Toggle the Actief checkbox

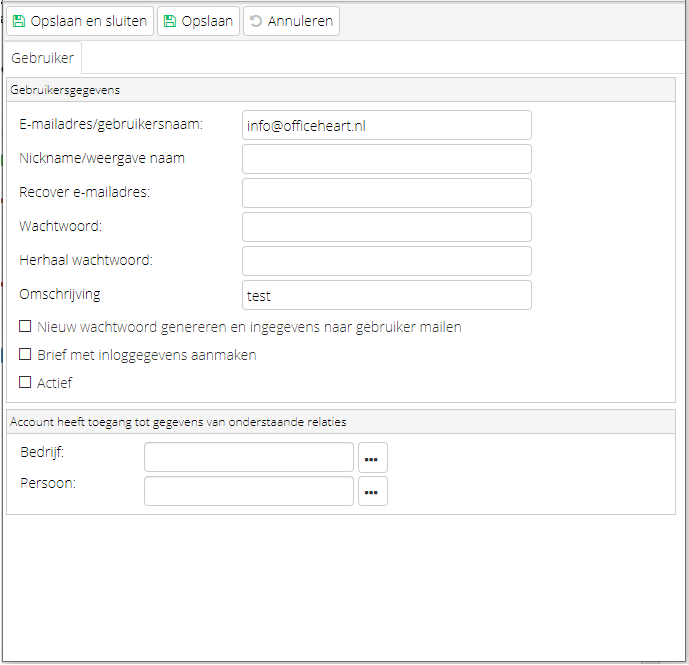[x=25, y=382]
